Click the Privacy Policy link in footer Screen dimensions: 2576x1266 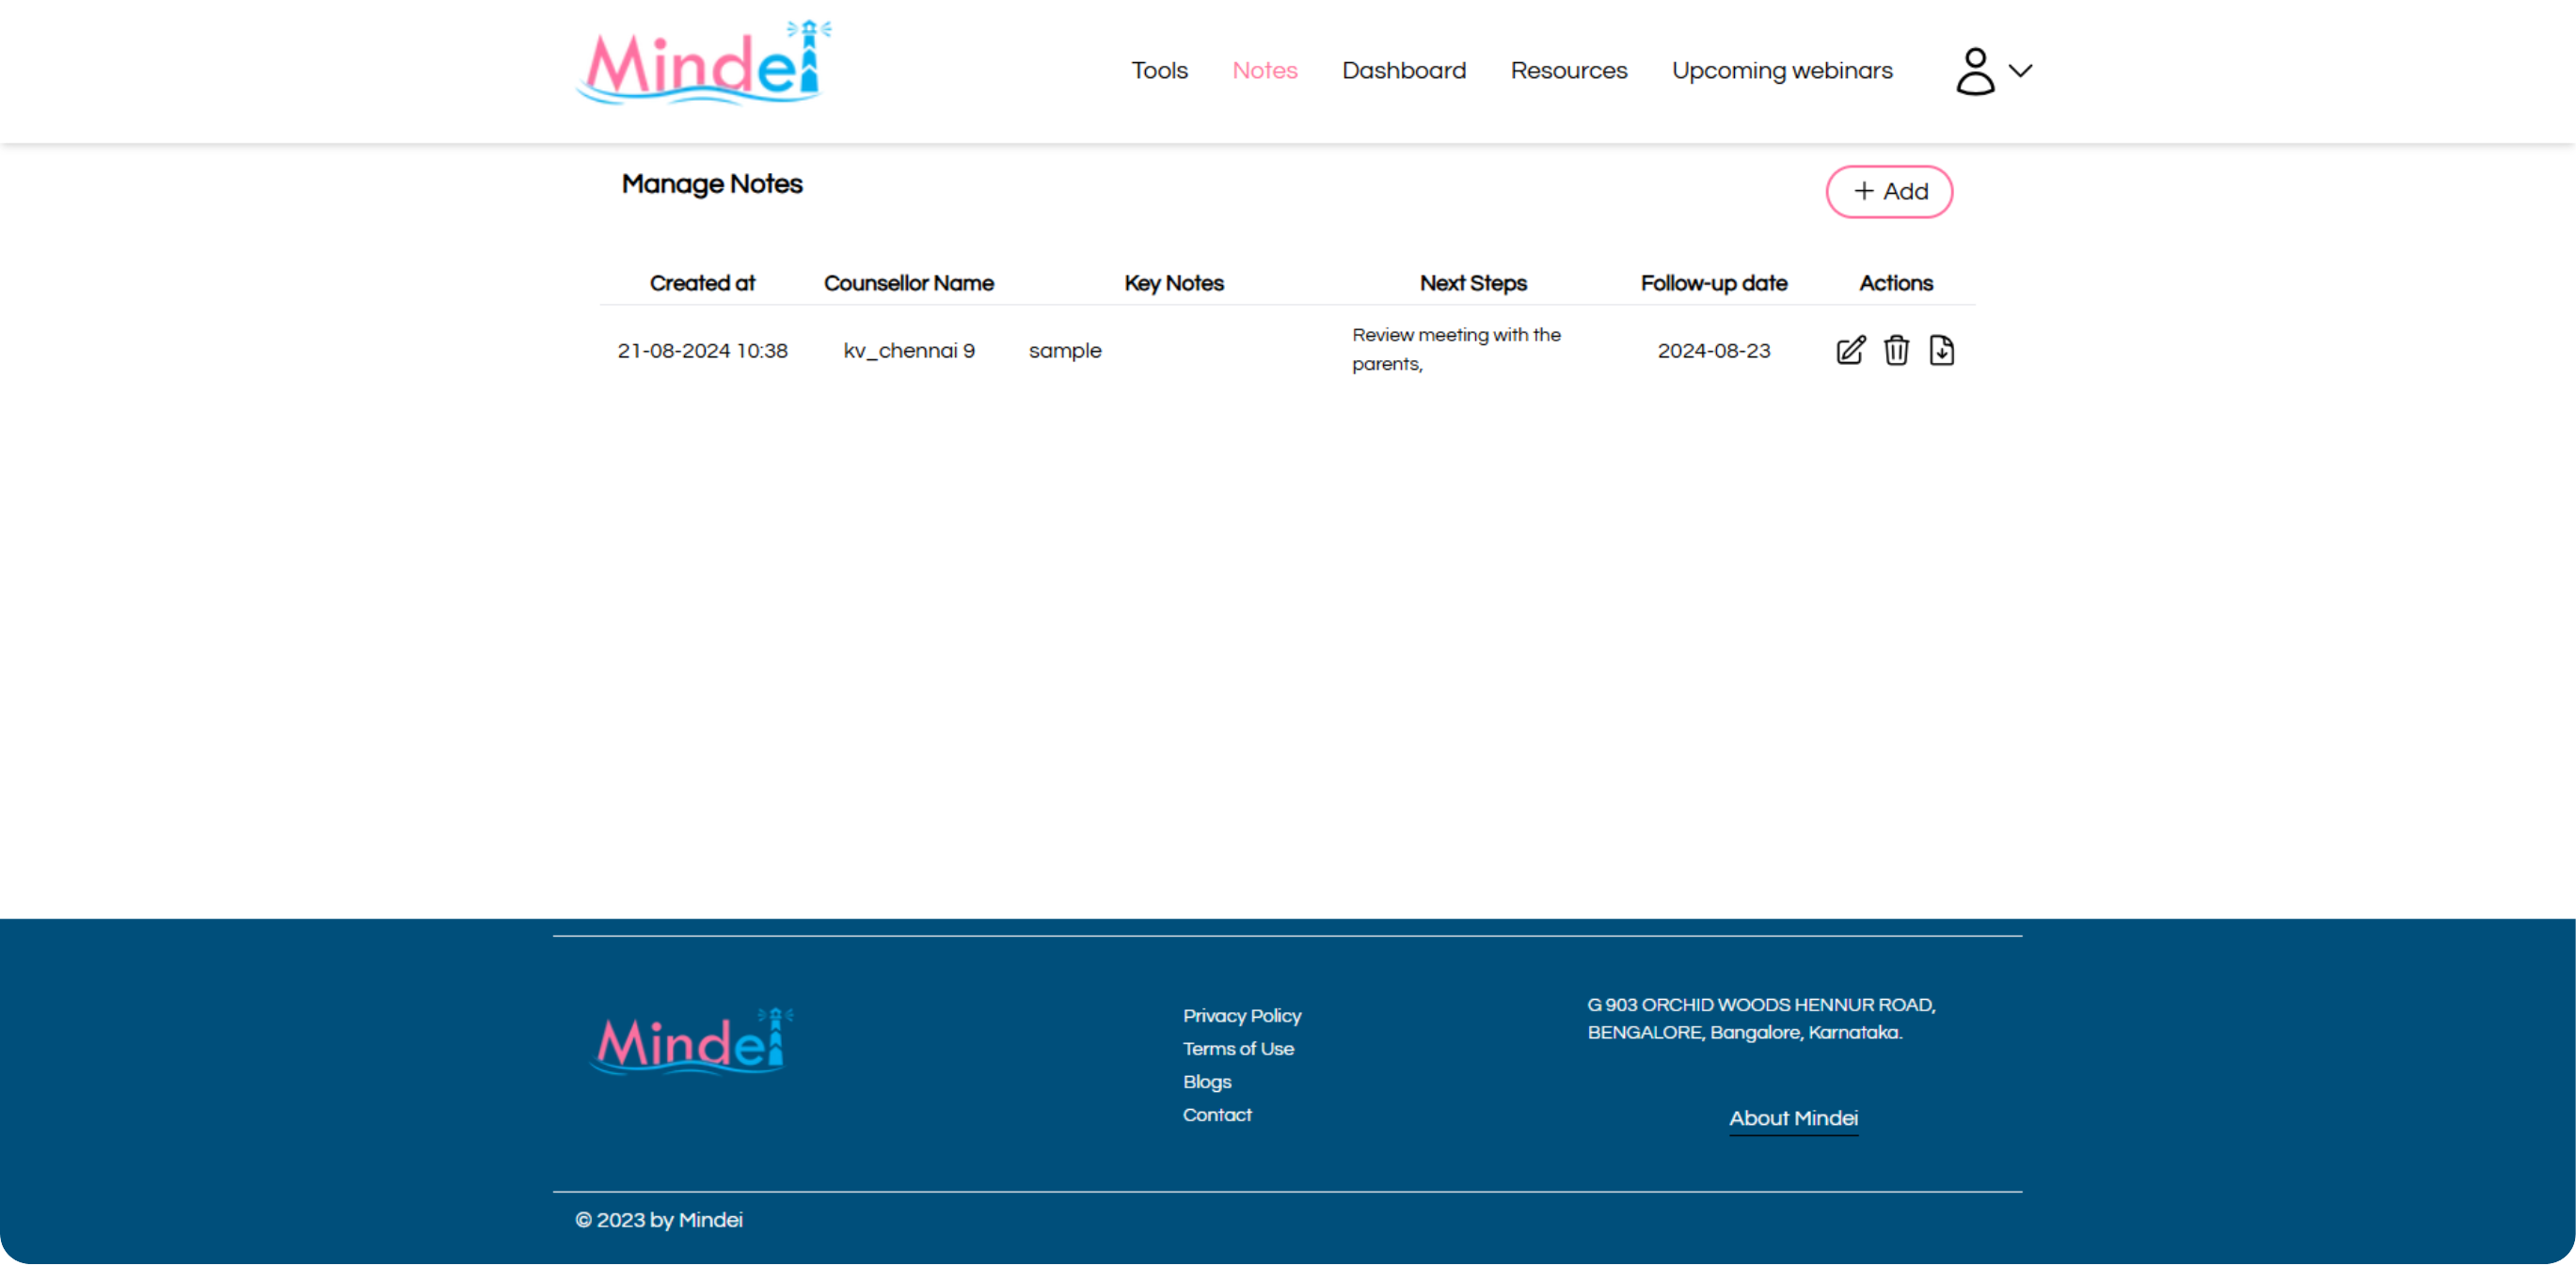coord(1242,1015)
